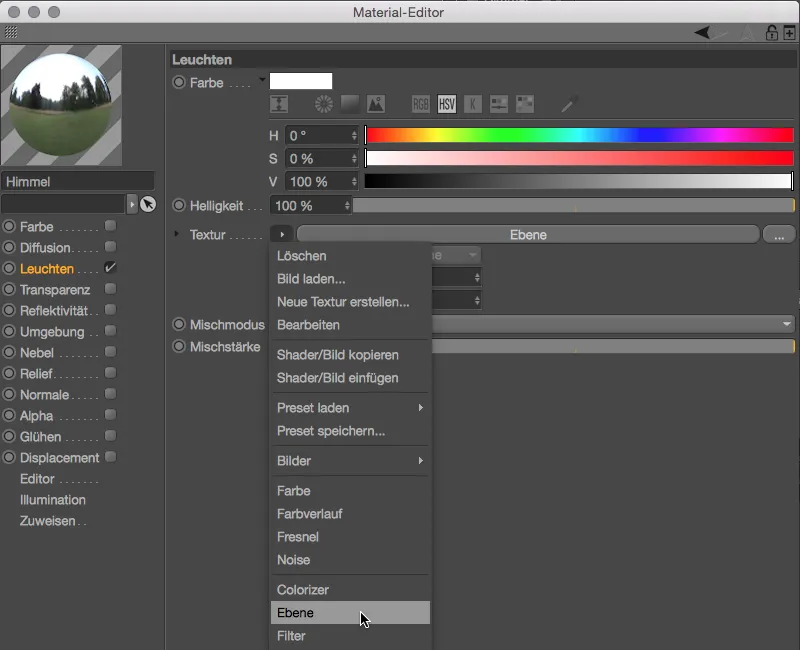800x650 pixels.
Task: Enable the Farbe channel checkbox
Action: pyautogui.click(x=110, y=226)
